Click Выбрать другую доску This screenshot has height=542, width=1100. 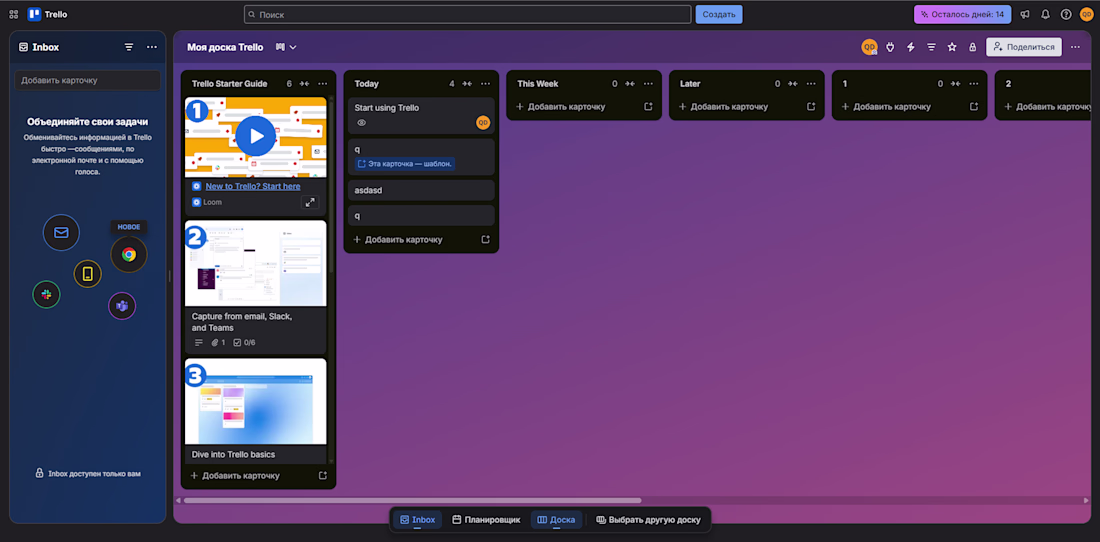[648, 520]
